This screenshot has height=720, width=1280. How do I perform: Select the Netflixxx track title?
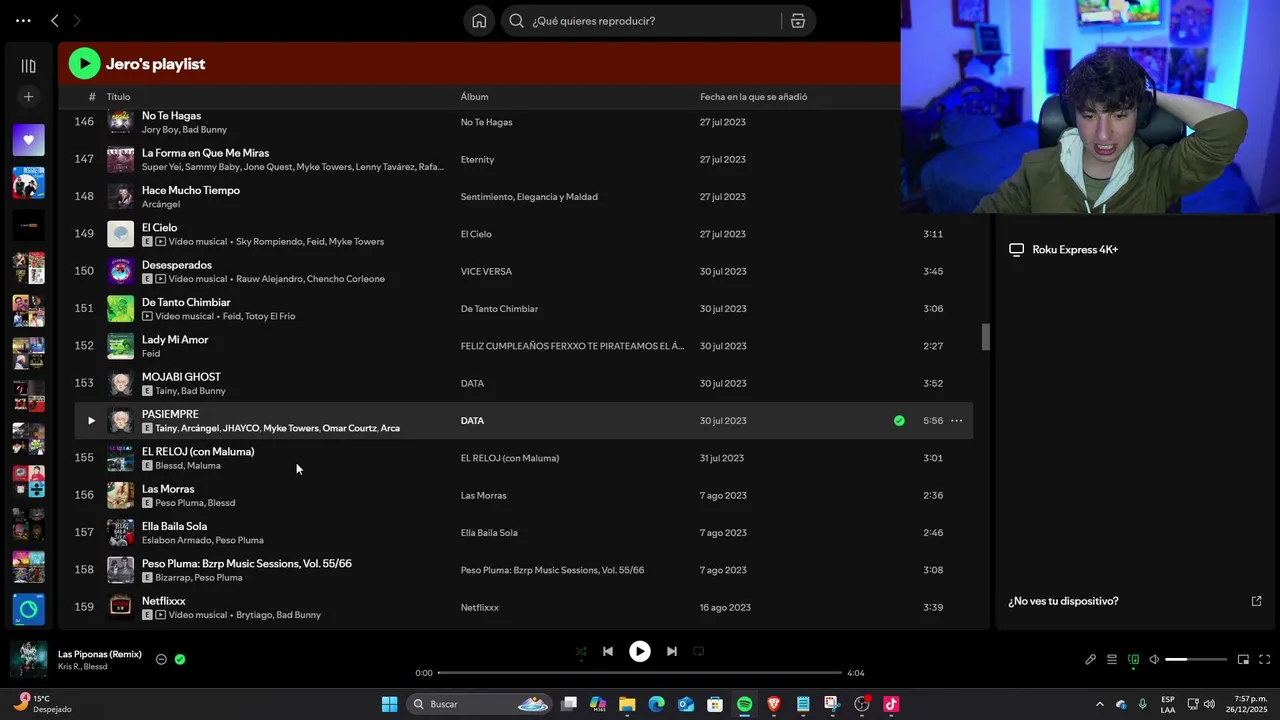(163, 601)
